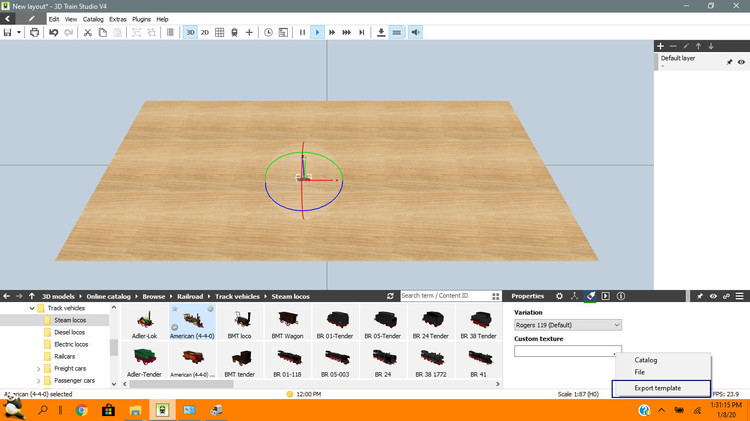The height and width of the screenshot is (421, 750).
Task: Open the info properties tab
Action: (x=621, y=296)
